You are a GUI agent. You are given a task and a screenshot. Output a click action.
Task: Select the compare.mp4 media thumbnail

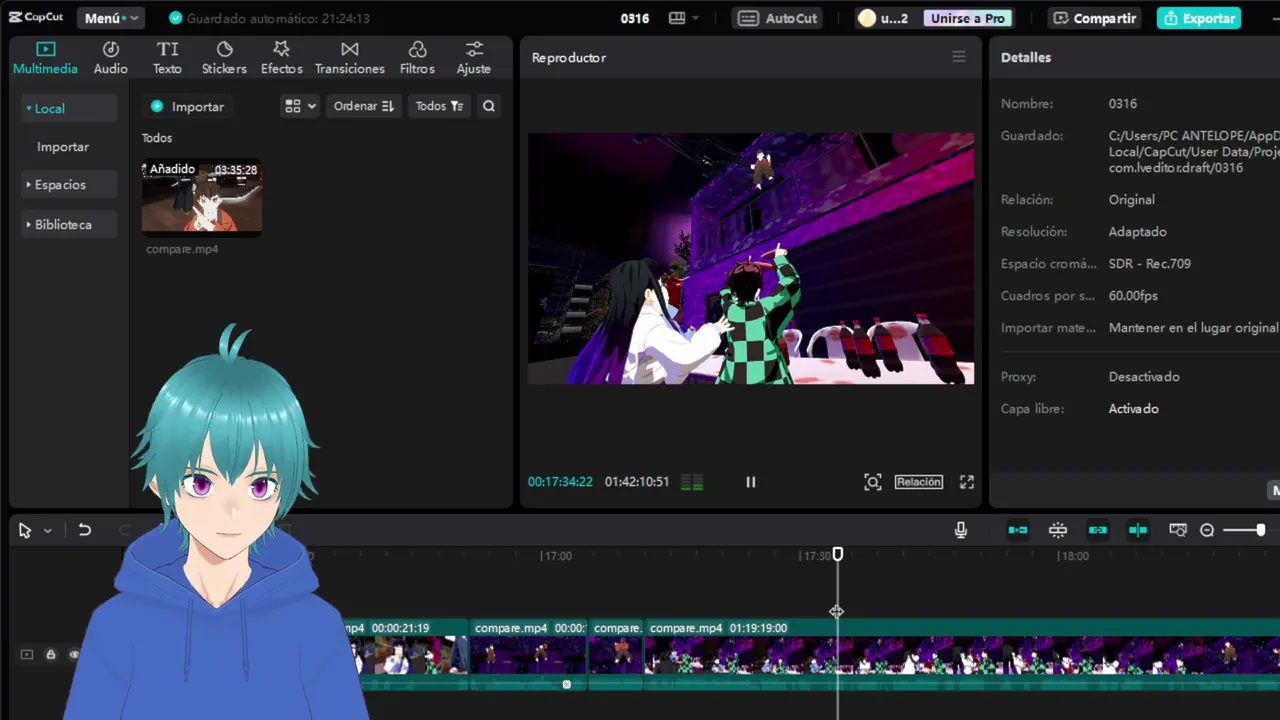pos(202,198)
